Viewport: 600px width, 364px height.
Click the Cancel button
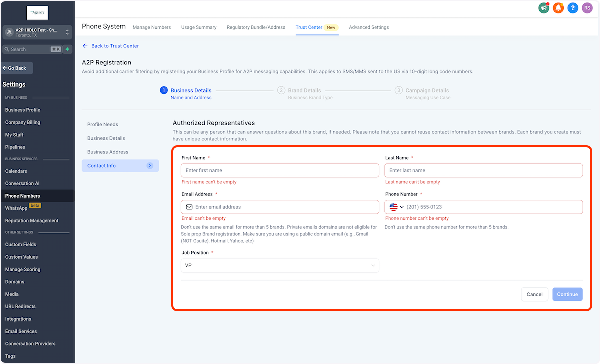[534, 294]
